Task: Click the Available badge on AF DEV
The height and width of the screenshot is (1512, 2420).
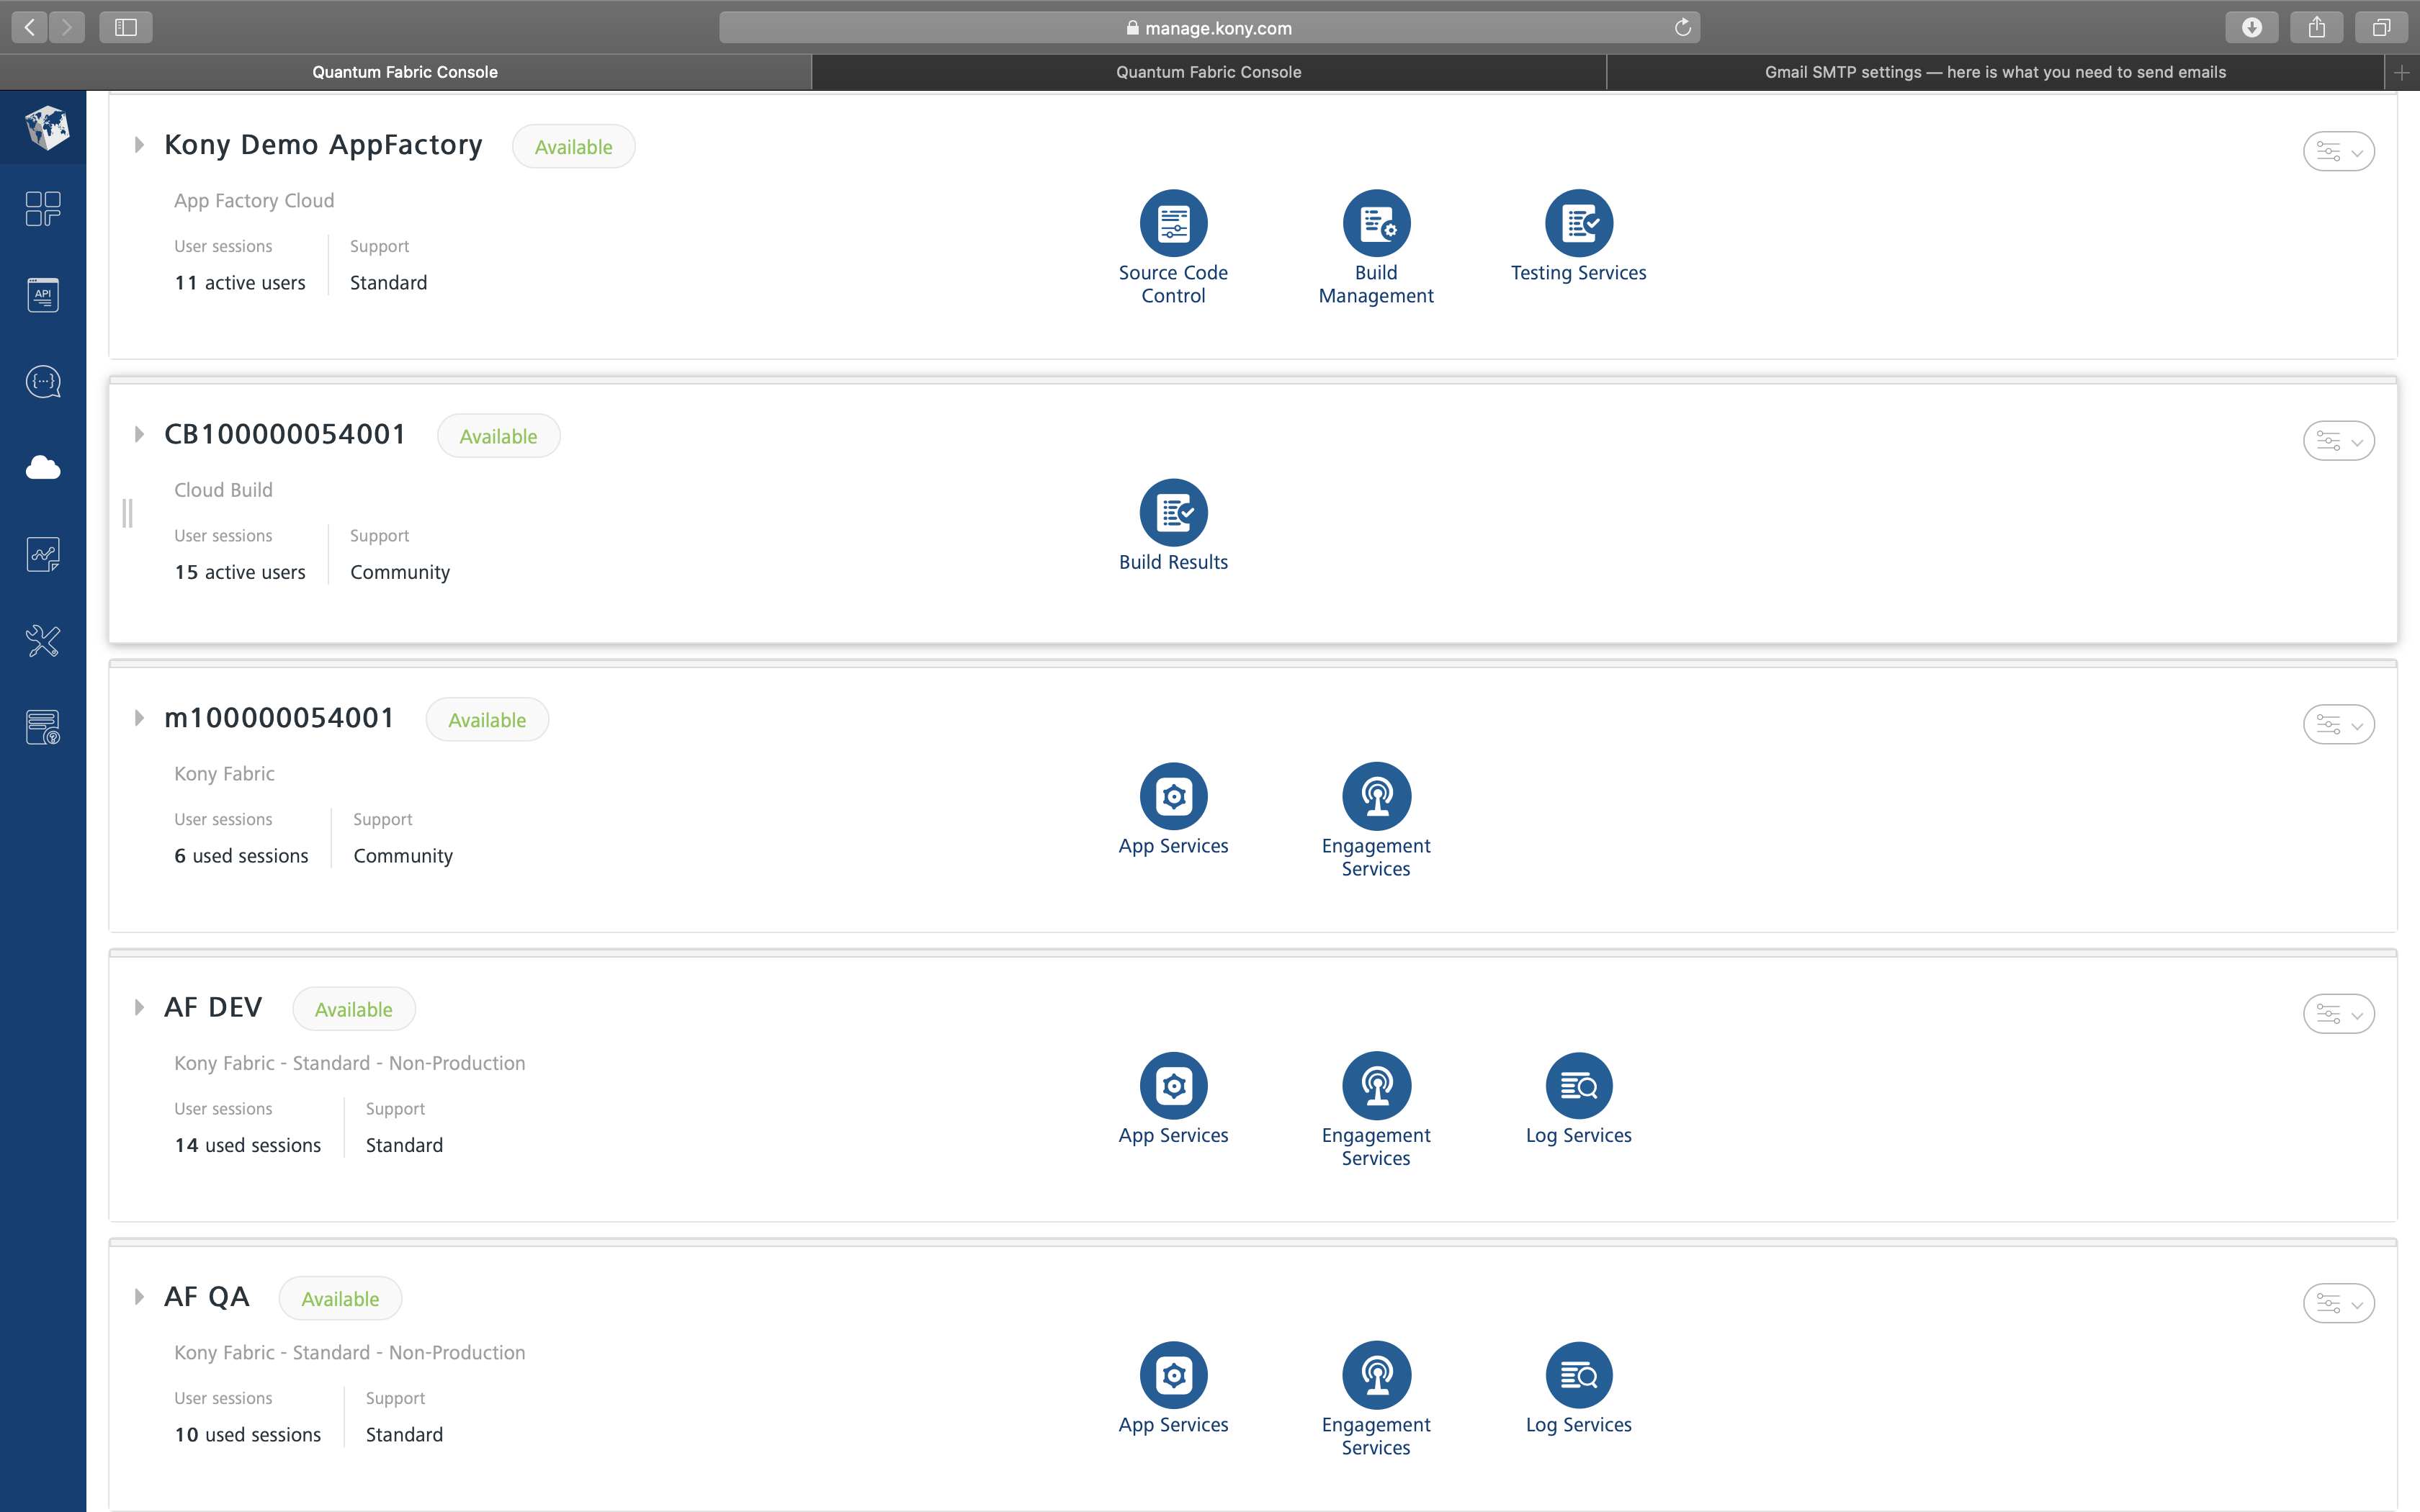Action: 354,1008
